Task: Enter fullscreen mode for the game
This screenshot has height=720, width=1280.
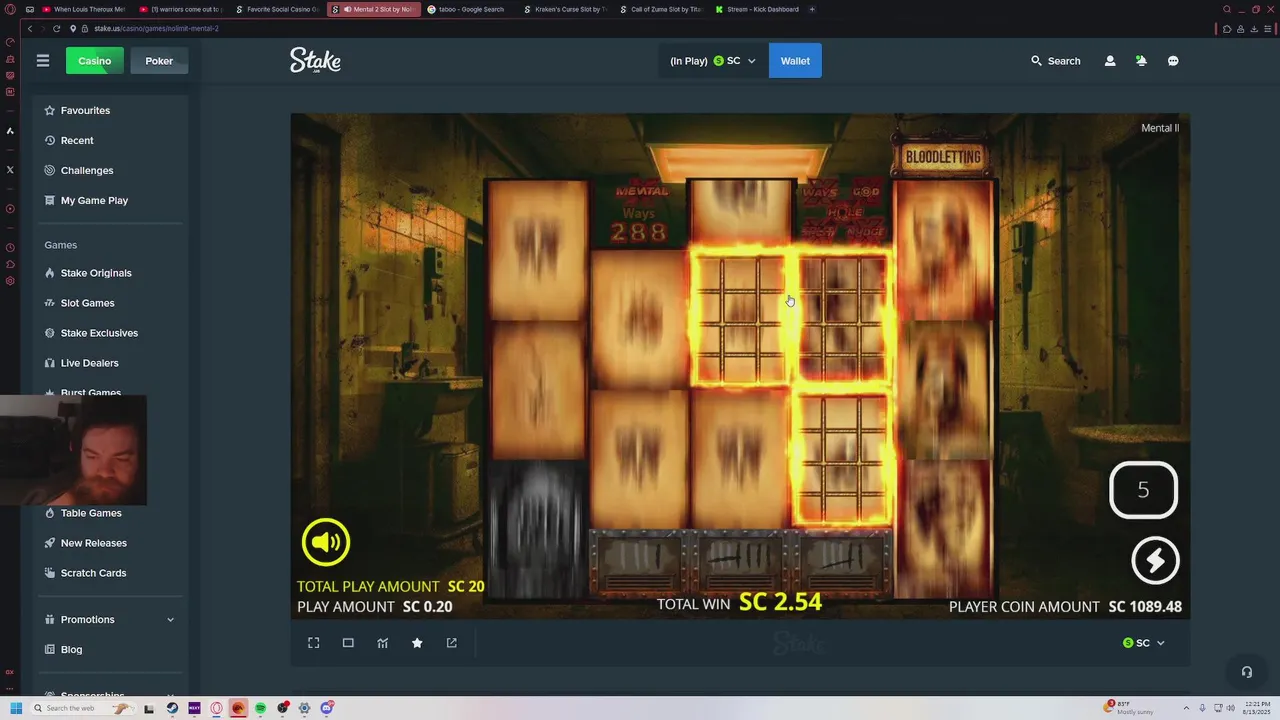Action: click(x=314, y=643)
